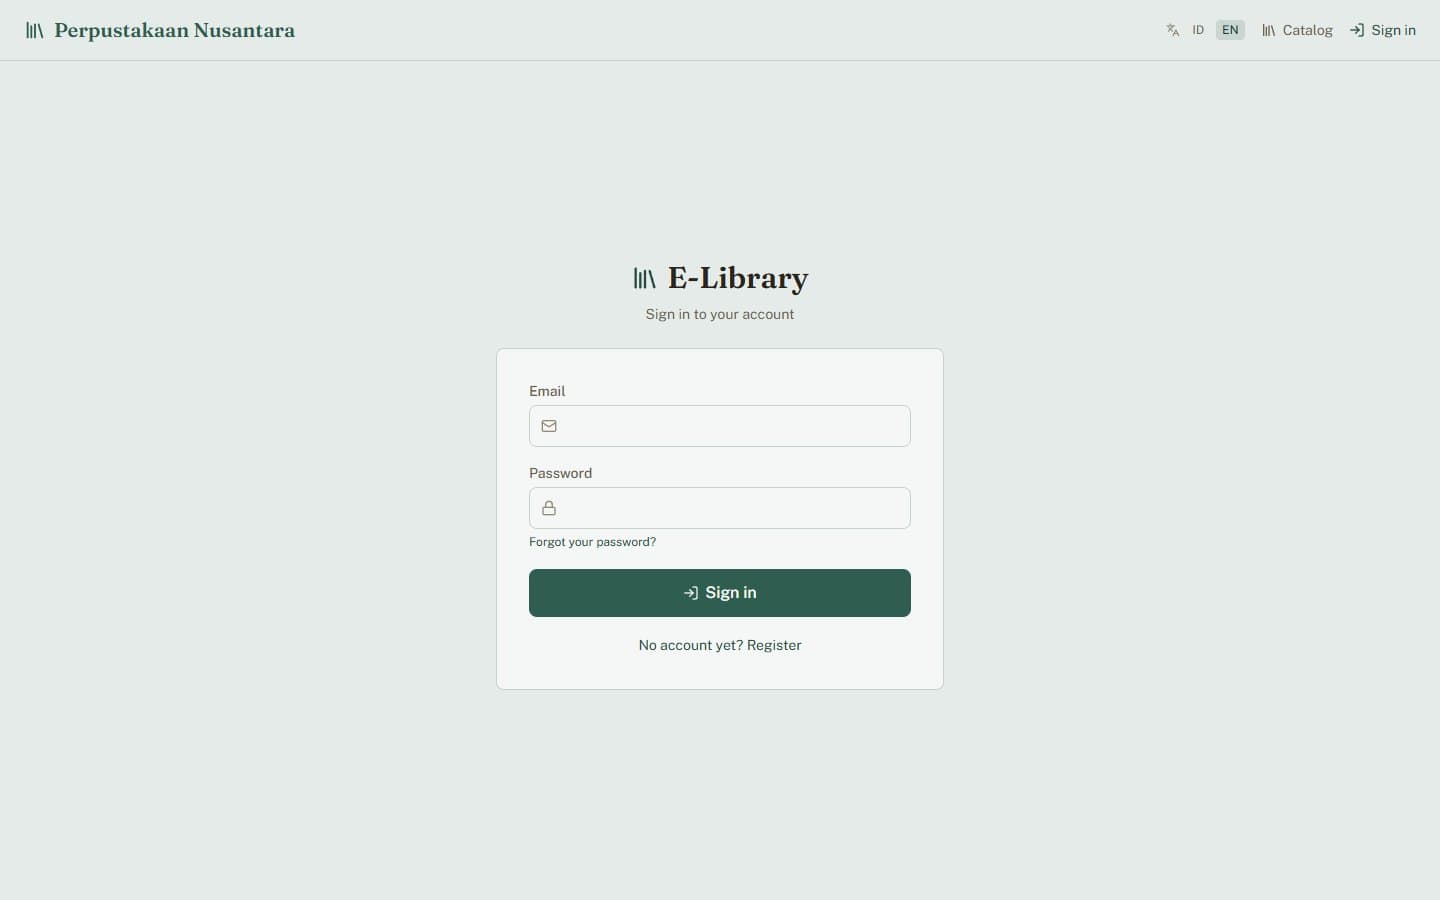Click the translate language icon

point(1173,30)
